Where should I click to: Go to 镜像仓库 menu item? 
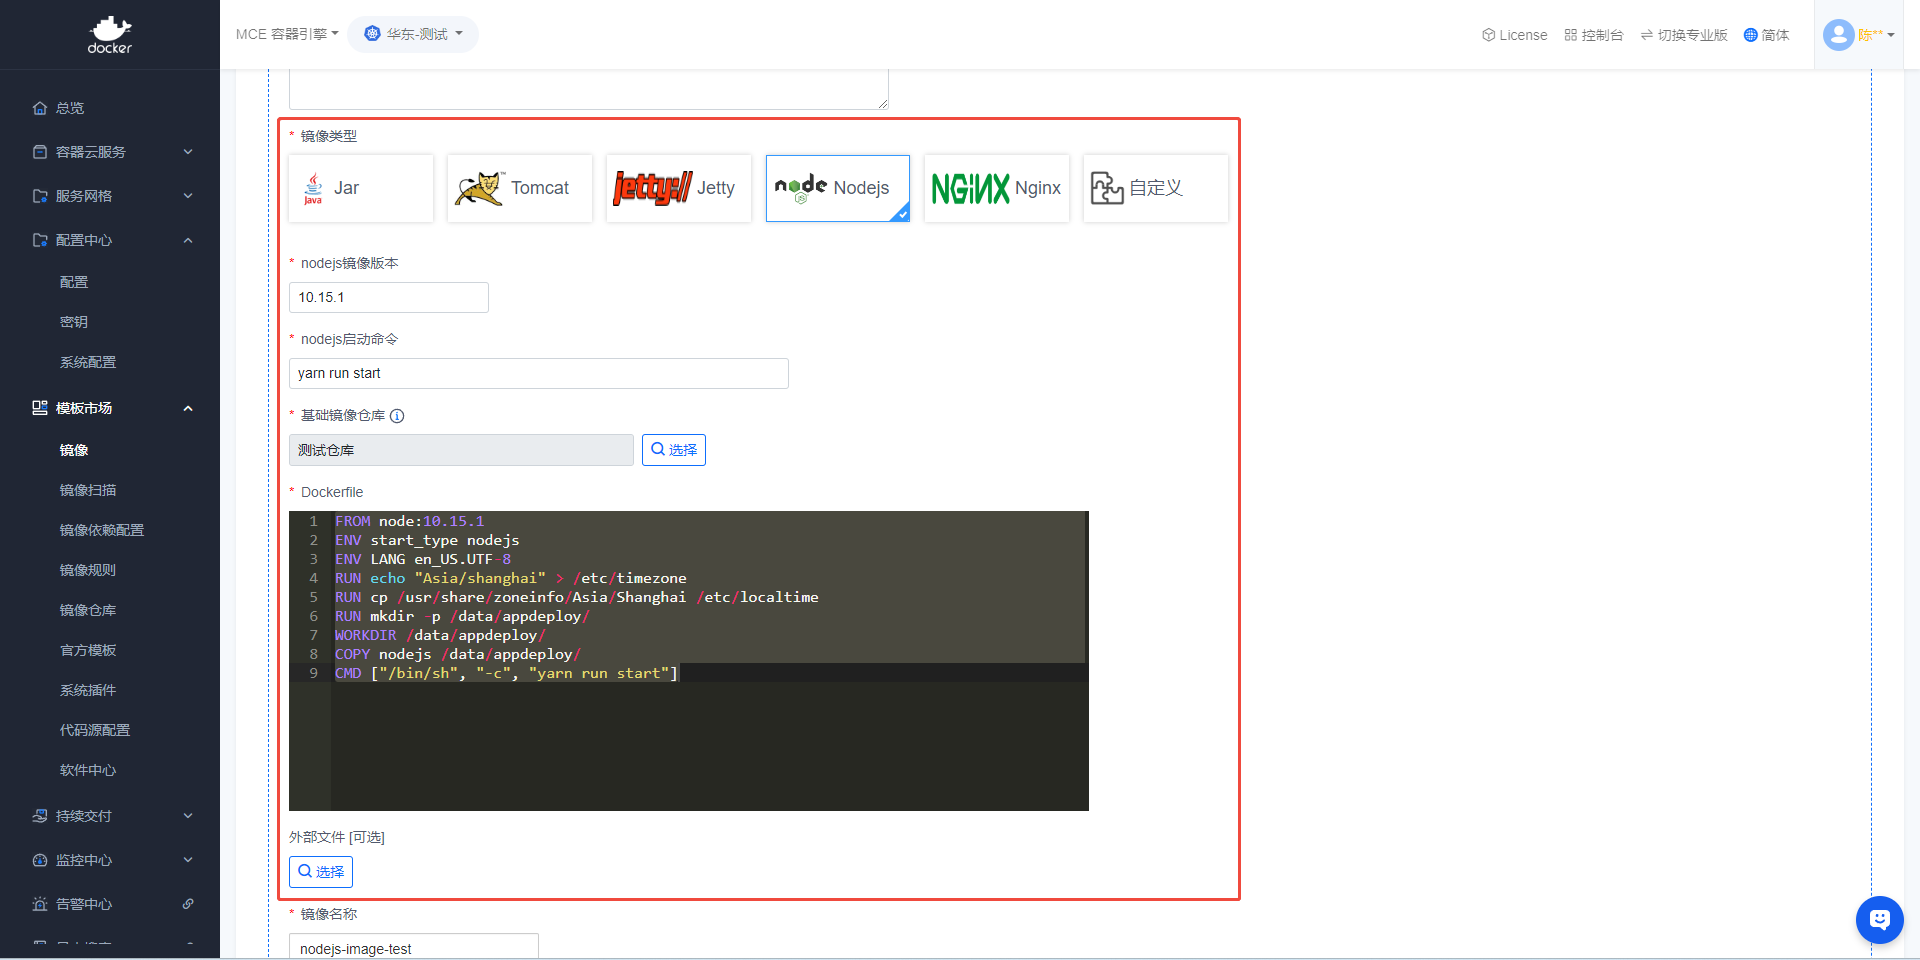click(88, 610)
